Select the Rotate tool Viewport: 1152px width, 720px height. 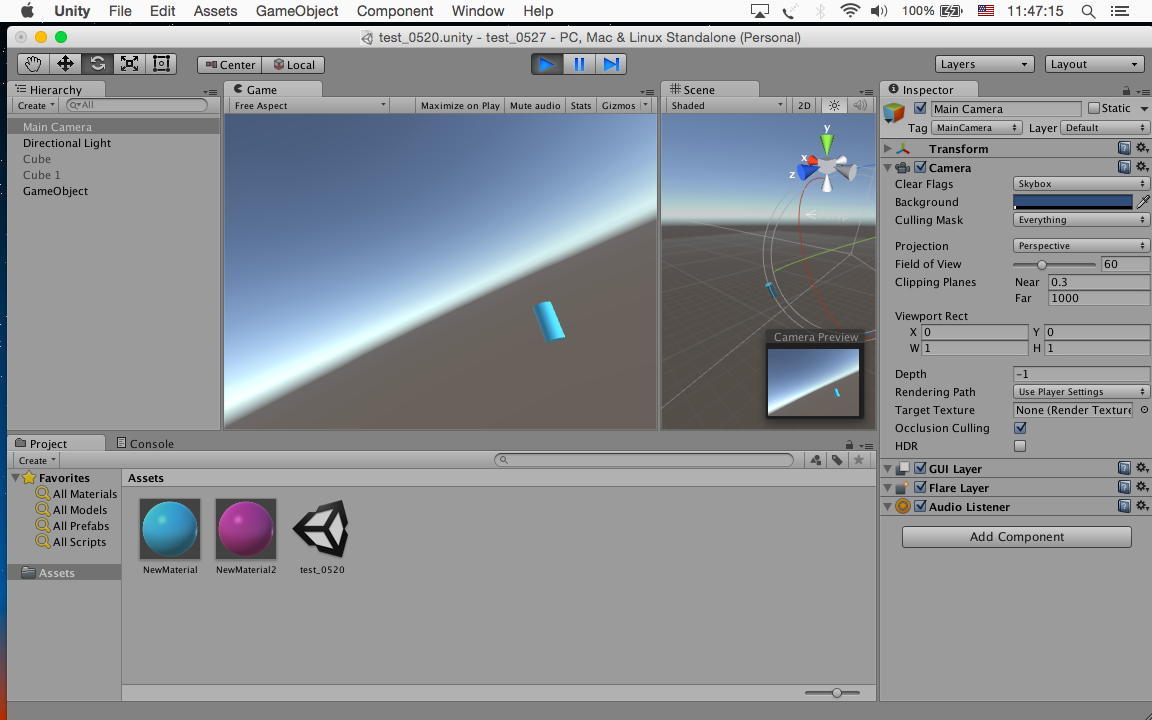point(97,64)
